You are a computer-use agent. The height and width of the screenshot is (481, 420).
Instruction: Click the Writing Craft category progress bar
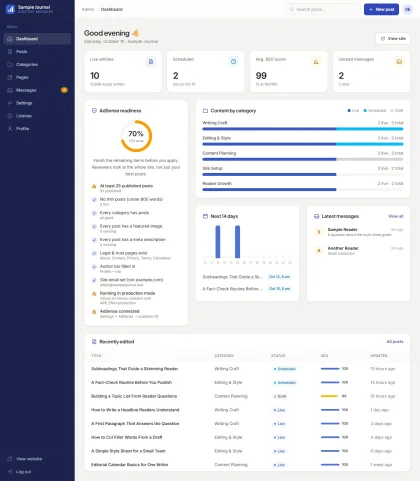(303, 129)
